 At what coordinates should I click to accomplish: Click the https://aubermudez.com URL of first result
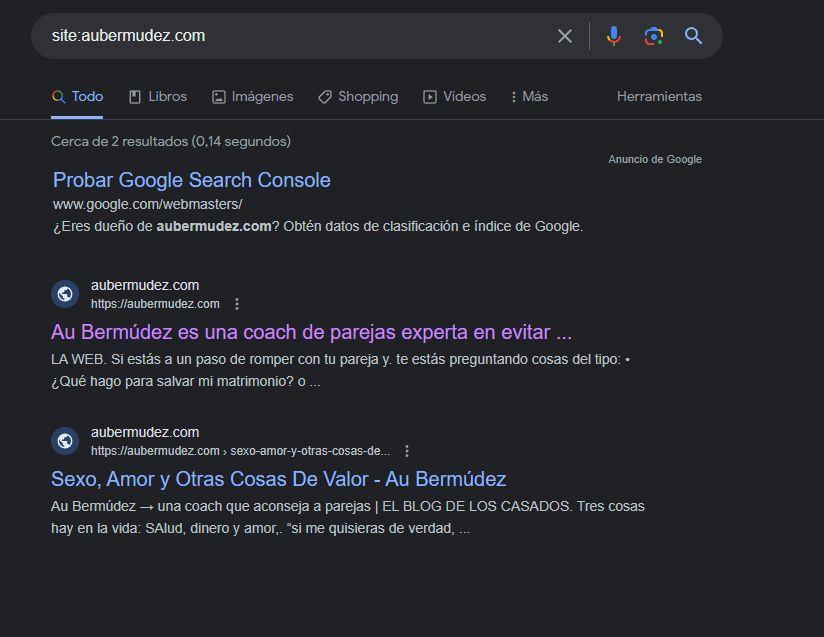[x=155, y=304]
